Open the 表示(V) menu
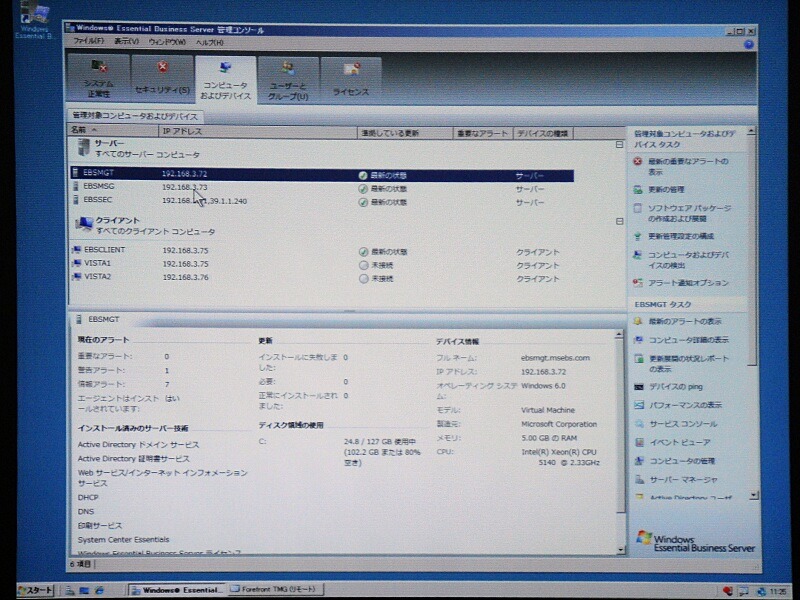This screenshot has width=800, height=600. [127, 41]
